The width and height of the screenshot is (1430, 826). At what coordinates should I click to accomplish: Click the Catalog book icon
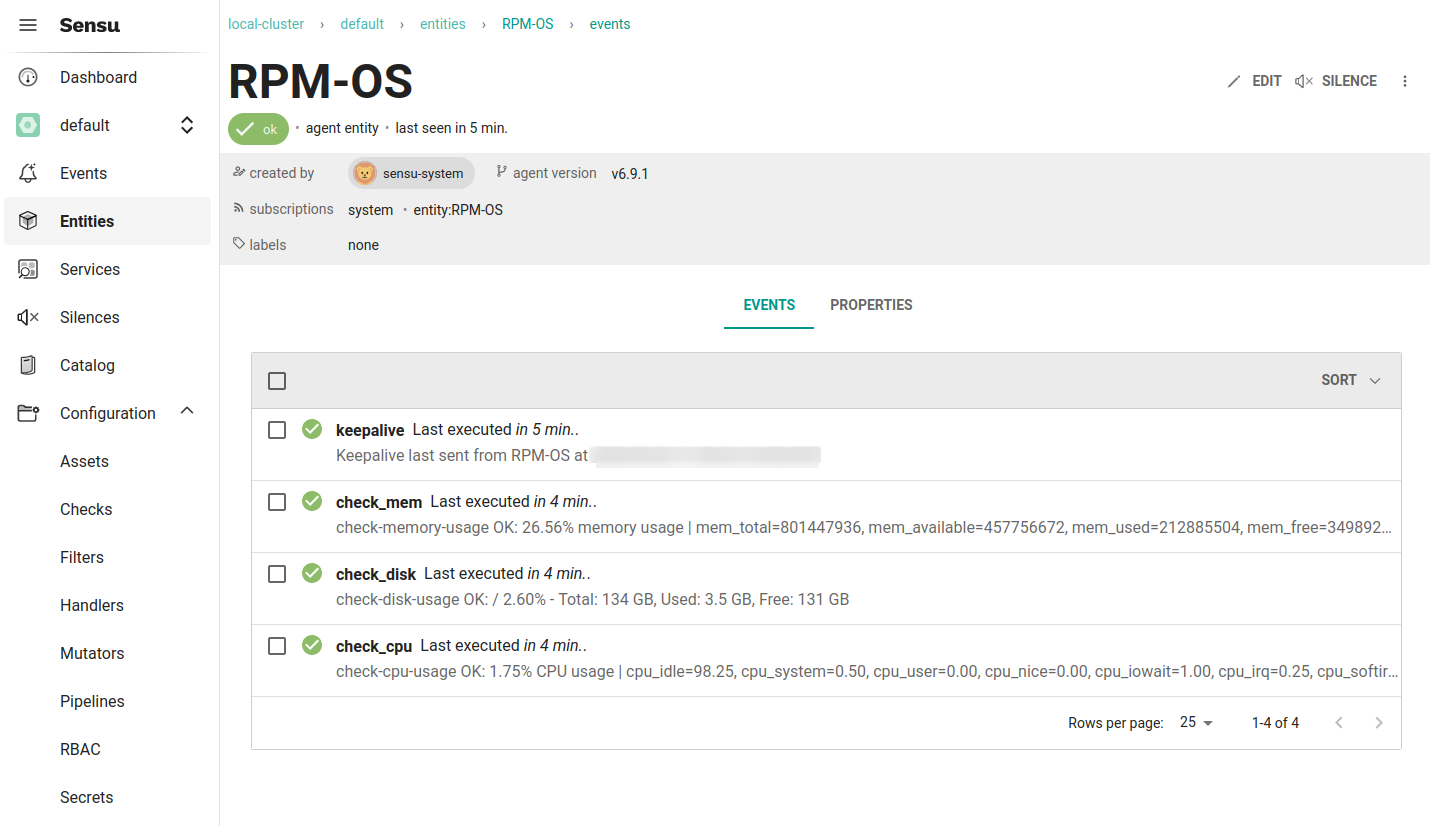(28, 365)
